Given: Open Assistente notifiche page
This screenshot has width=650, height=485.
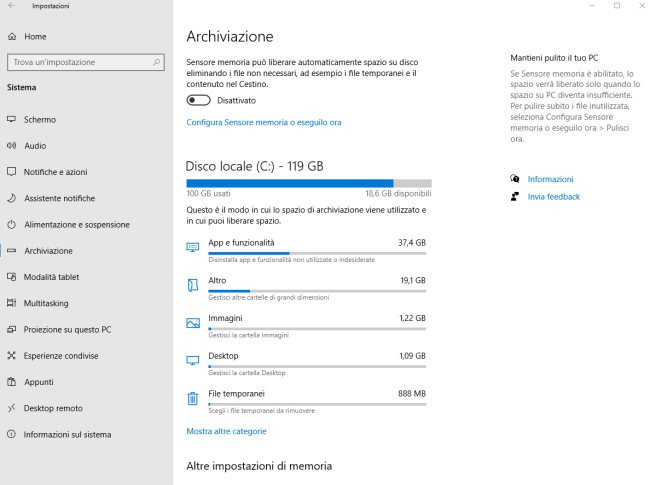Looking at the screenshot, I should [60, 198].
